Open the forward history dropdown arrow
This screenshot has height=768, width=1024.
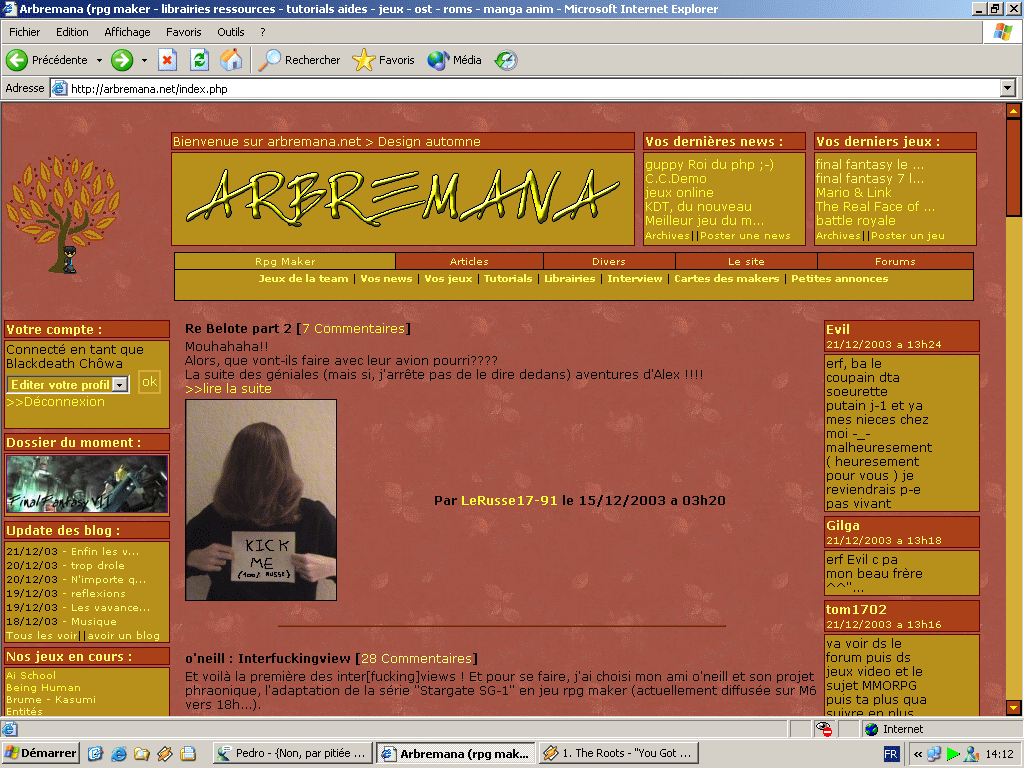tap(144, 60)
